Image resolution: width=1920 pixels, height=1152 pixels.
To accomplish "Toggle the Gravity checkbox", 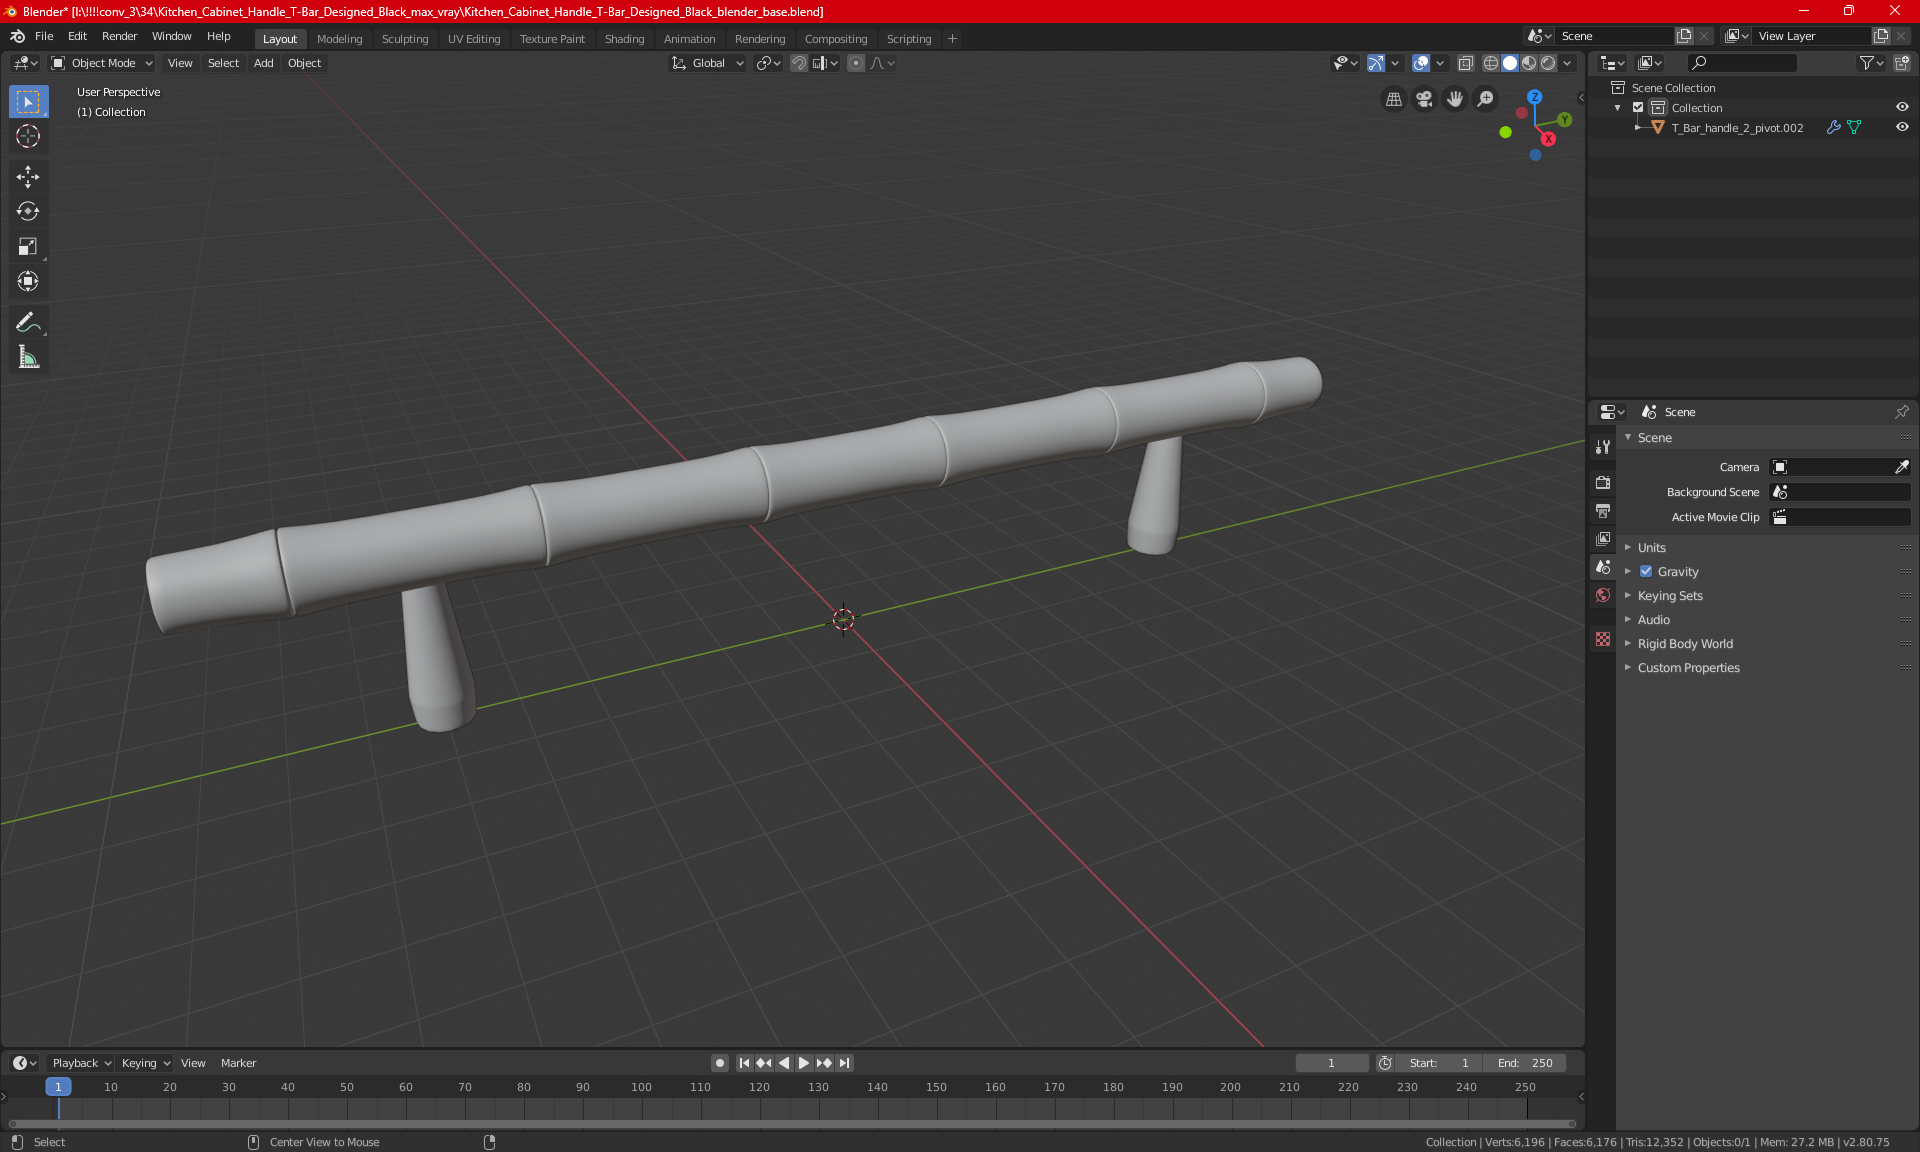I will coord(1646,572).
